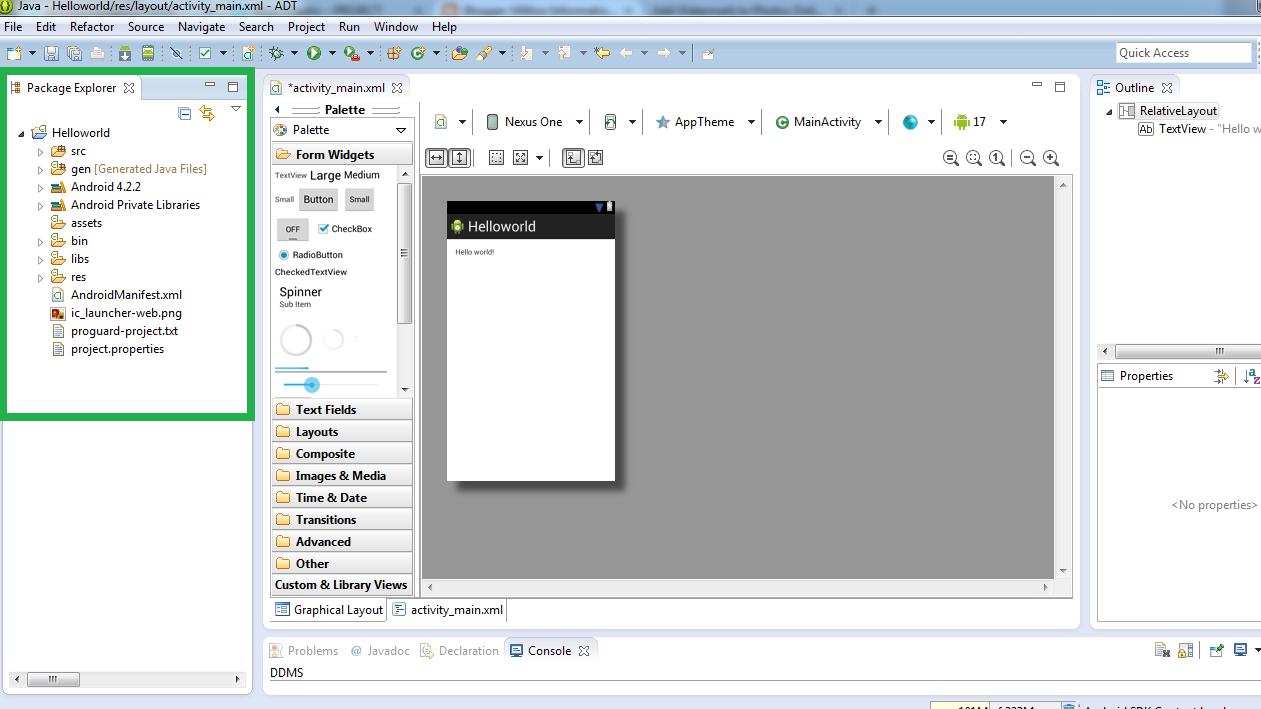Image resolution: width=1261 pixels, height=709 pixels.
Task: Click the globe locale icon
Action: (x=910, y=122)
